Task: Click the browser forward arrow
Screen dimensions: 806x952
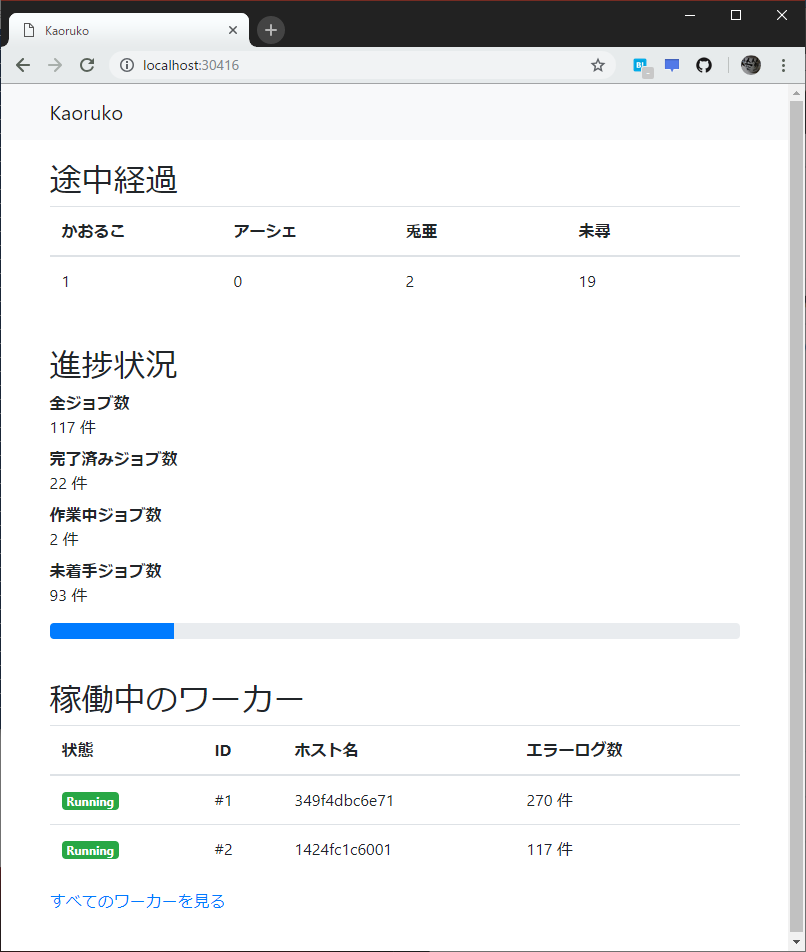Action: [55, 65]
